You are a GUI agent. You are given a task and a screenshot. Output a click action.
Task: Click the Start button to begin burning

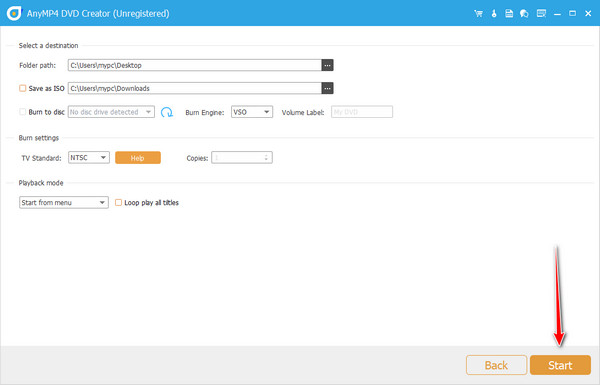click(560, 365)
